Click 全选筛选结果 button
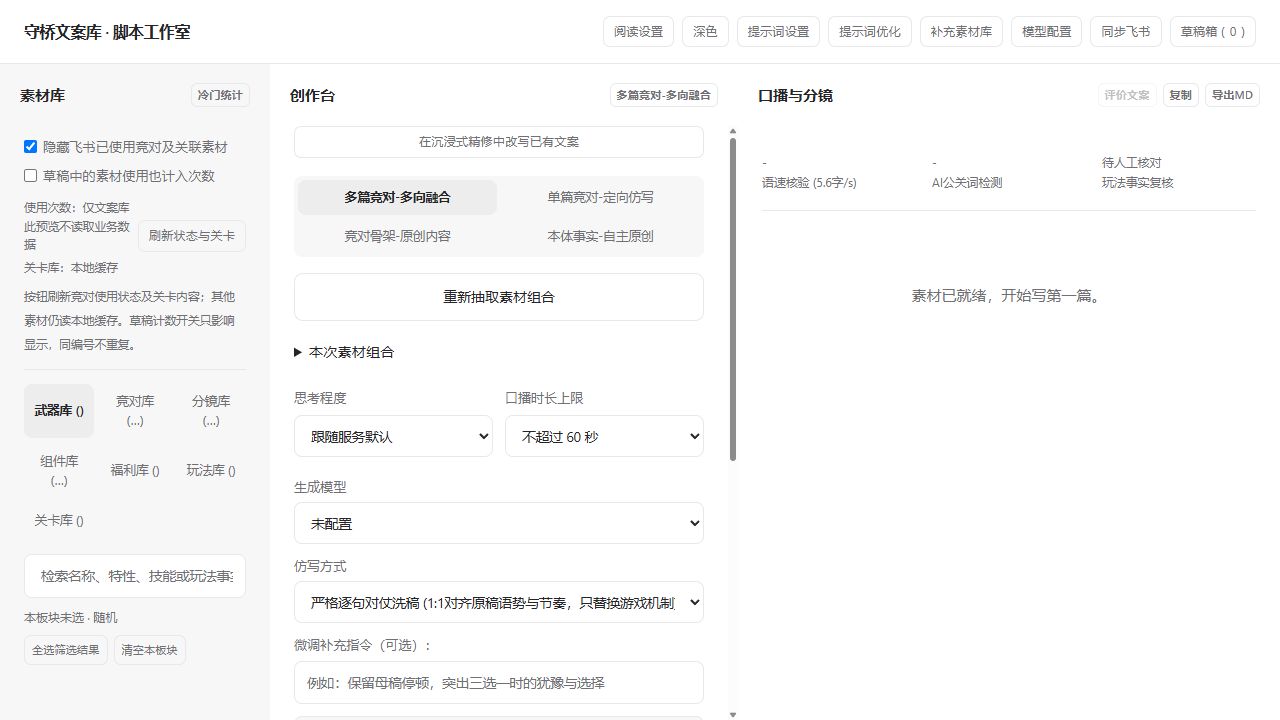The image size is (1280, 720). (66, 650)
